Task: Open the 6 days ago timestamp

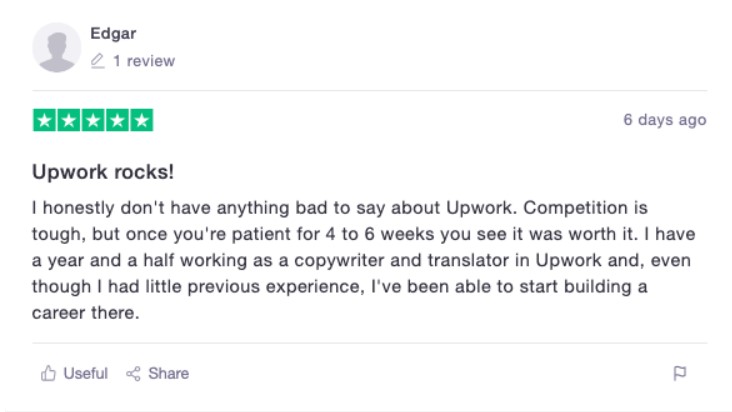Action: pyautogui.click(x=665, y=120)
